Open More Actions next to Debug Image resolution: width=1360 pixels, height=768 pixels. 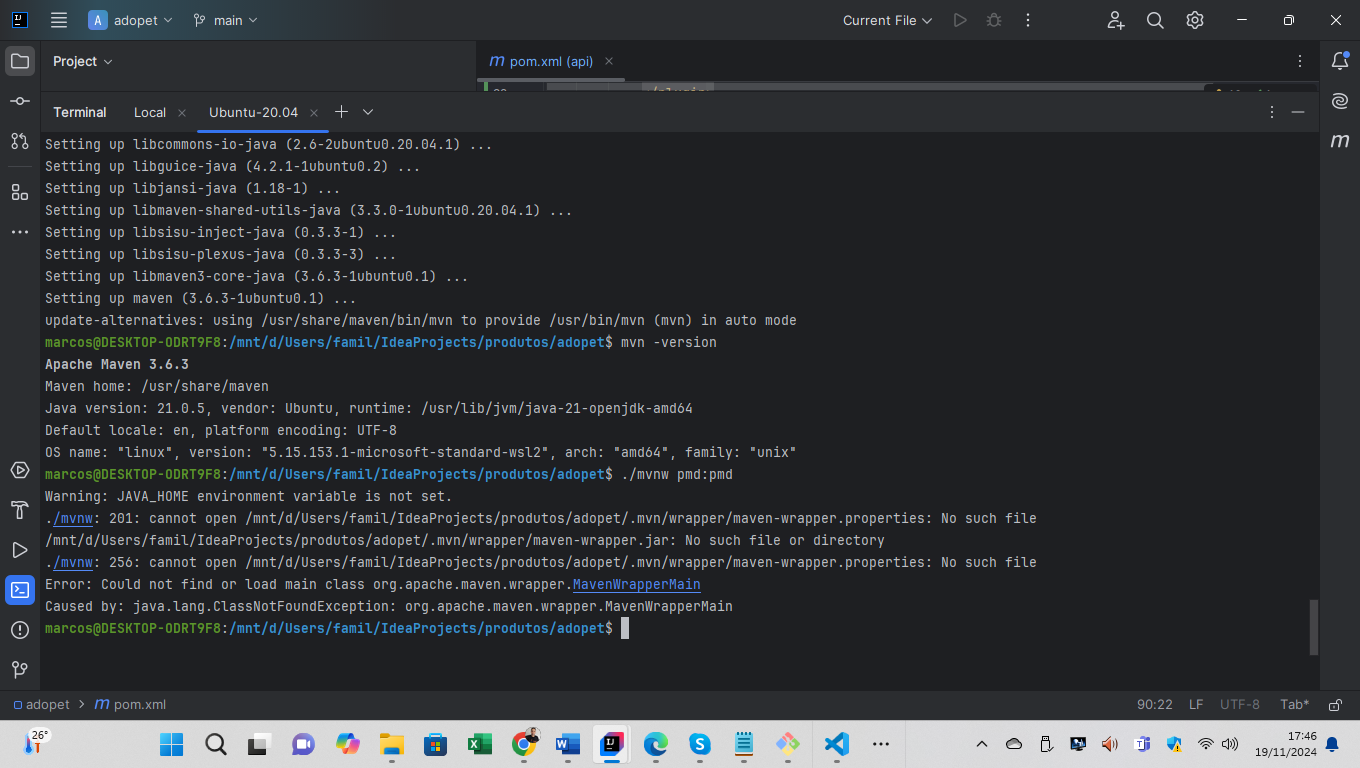pyautogui.click(x=1027, y=20)
